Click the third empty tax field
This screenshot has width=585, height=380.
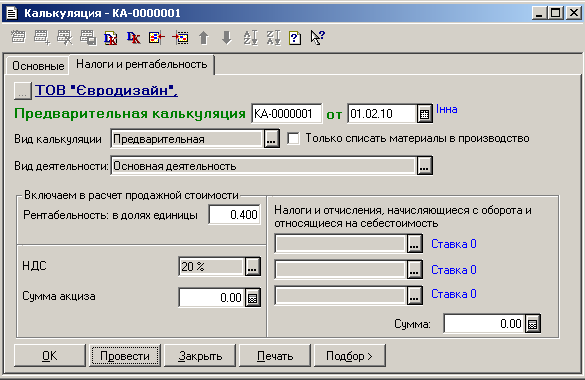tap(341, 295)
